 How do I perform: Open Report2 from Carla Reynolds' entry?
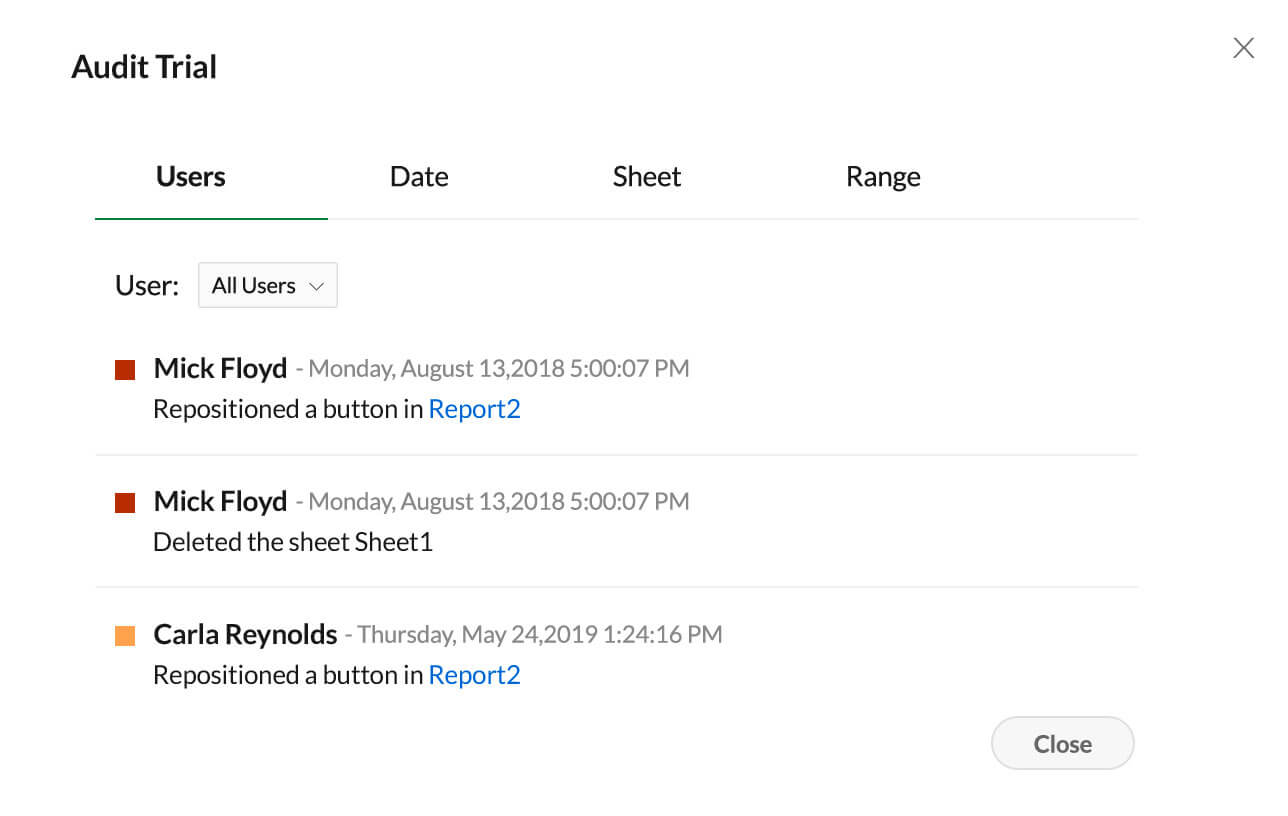[x=474, y=675]
